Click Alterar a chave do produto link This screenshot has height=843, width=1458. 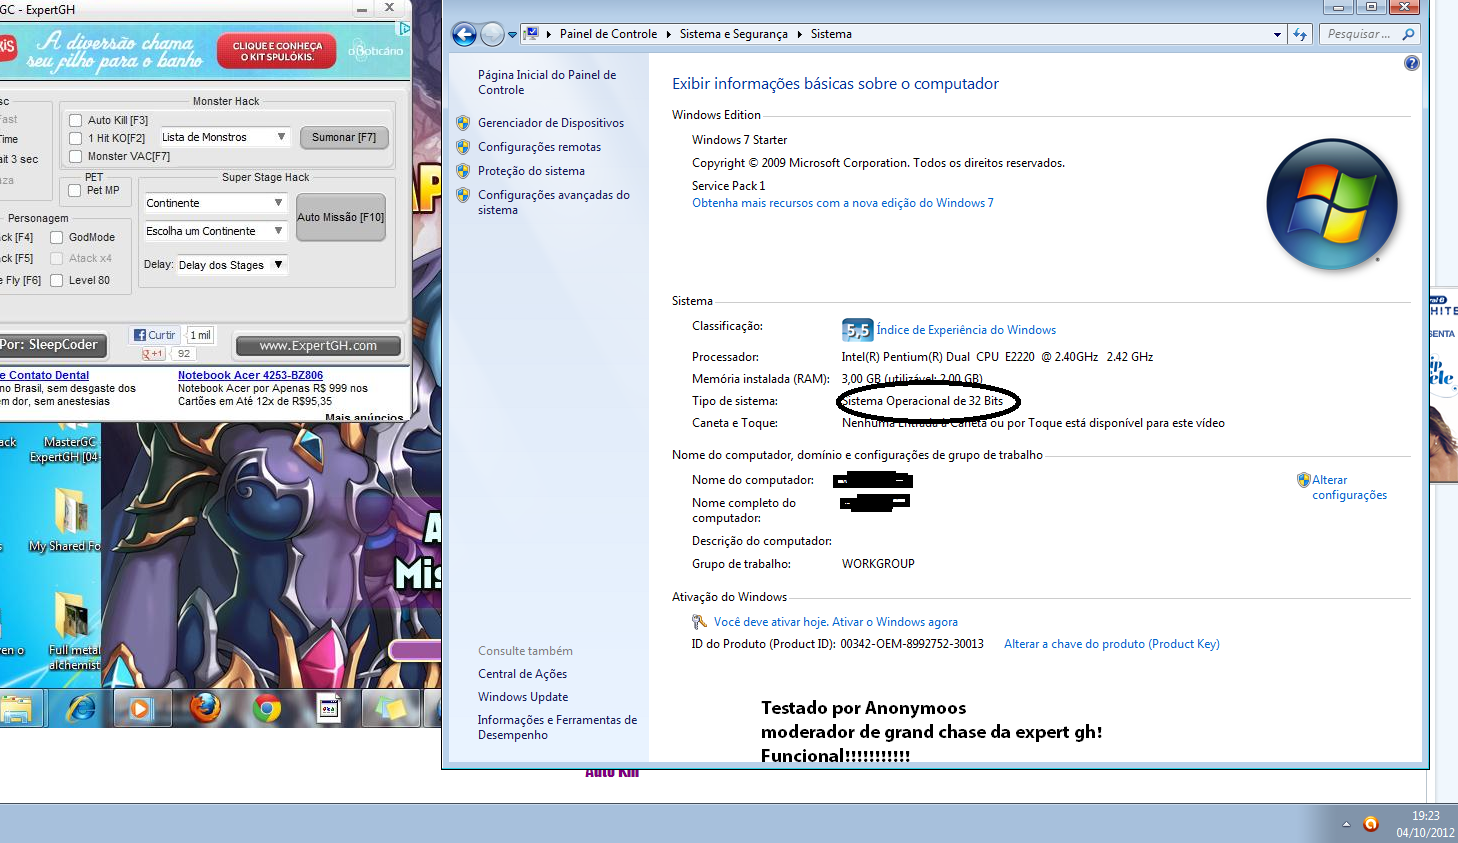click(1112, 644)
